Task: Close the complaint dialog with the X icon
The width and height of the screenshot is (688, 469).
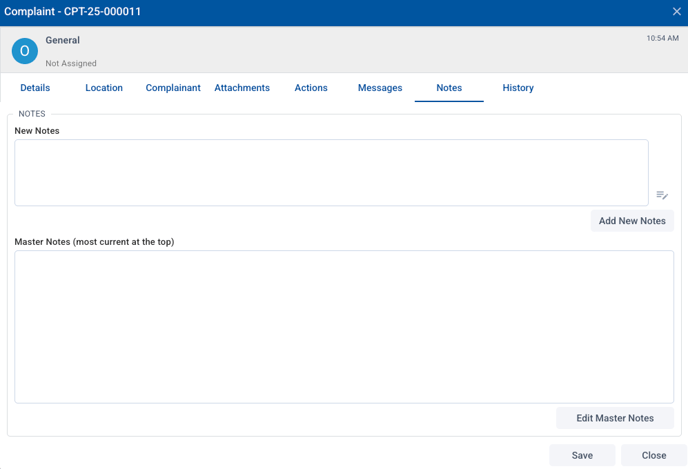Action: pos(676,12)
